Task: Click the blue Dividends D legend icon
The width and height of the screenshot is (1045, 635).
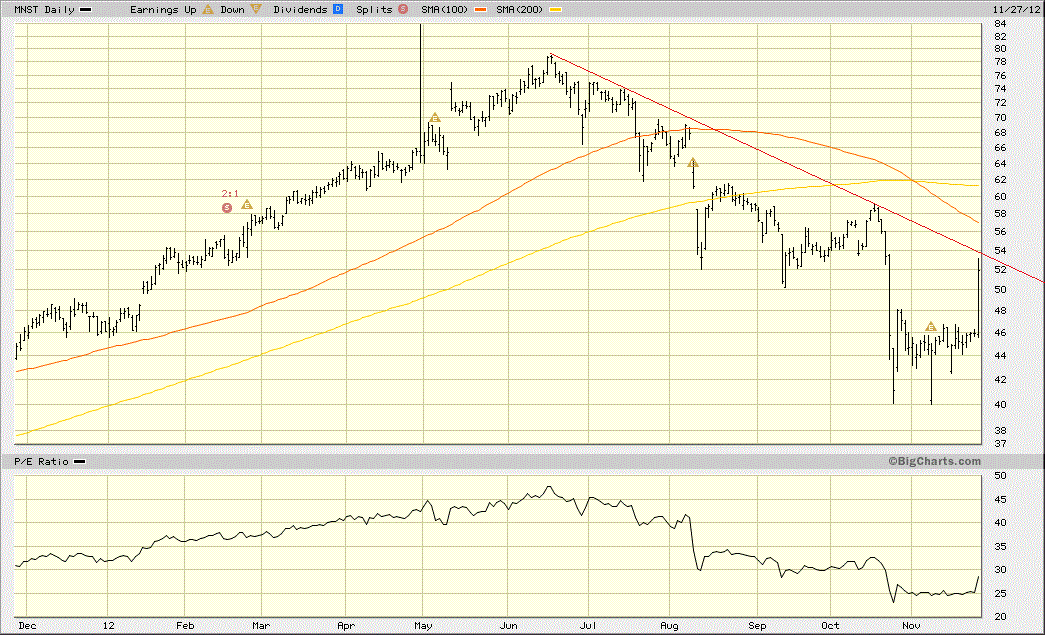Action: (338, 9)
